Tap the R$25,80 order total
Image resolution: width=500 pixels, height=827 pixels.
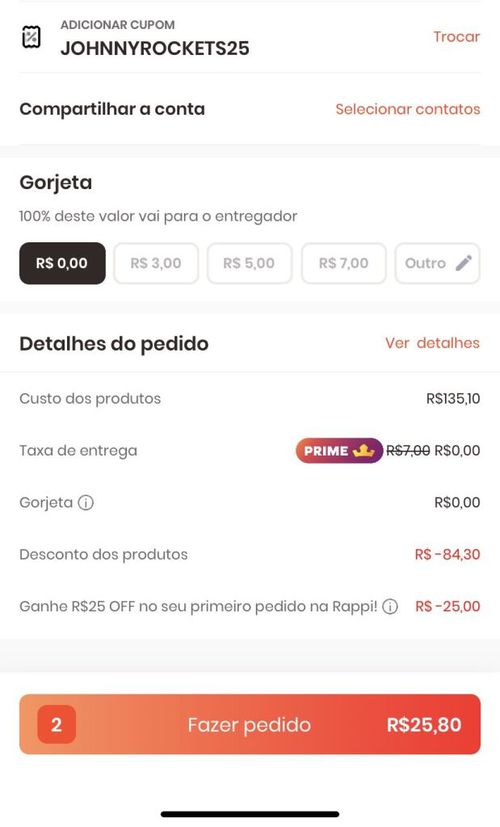(424, 725)
